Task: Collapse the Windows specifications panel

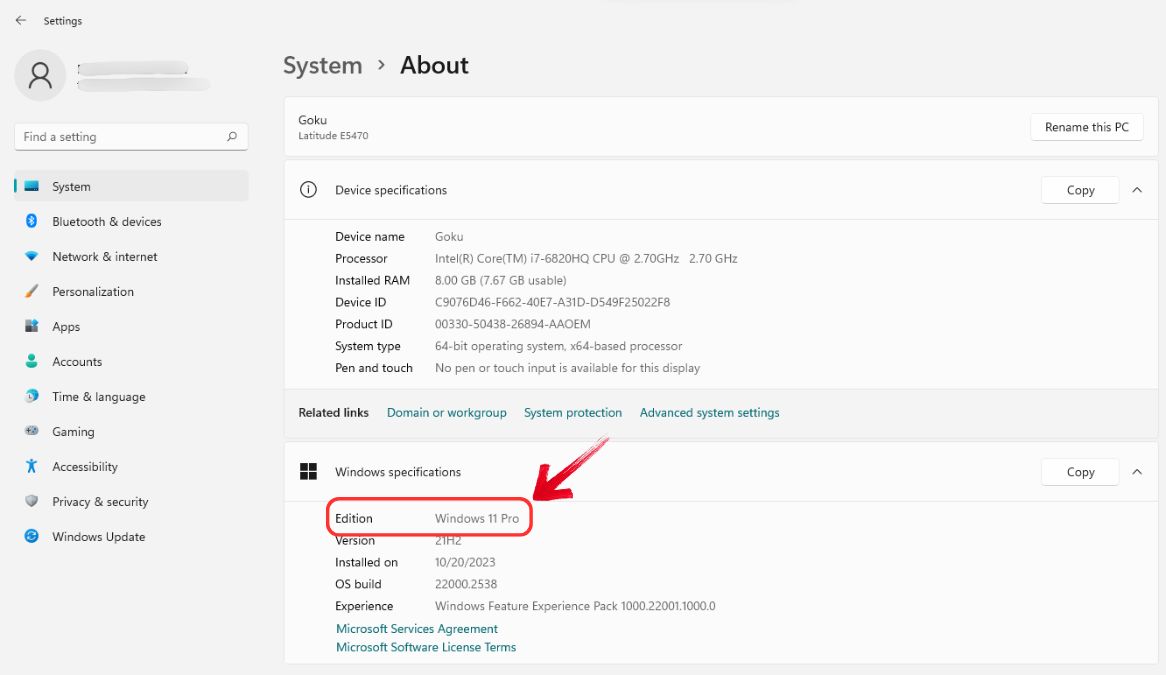Action: (1137, 471)
